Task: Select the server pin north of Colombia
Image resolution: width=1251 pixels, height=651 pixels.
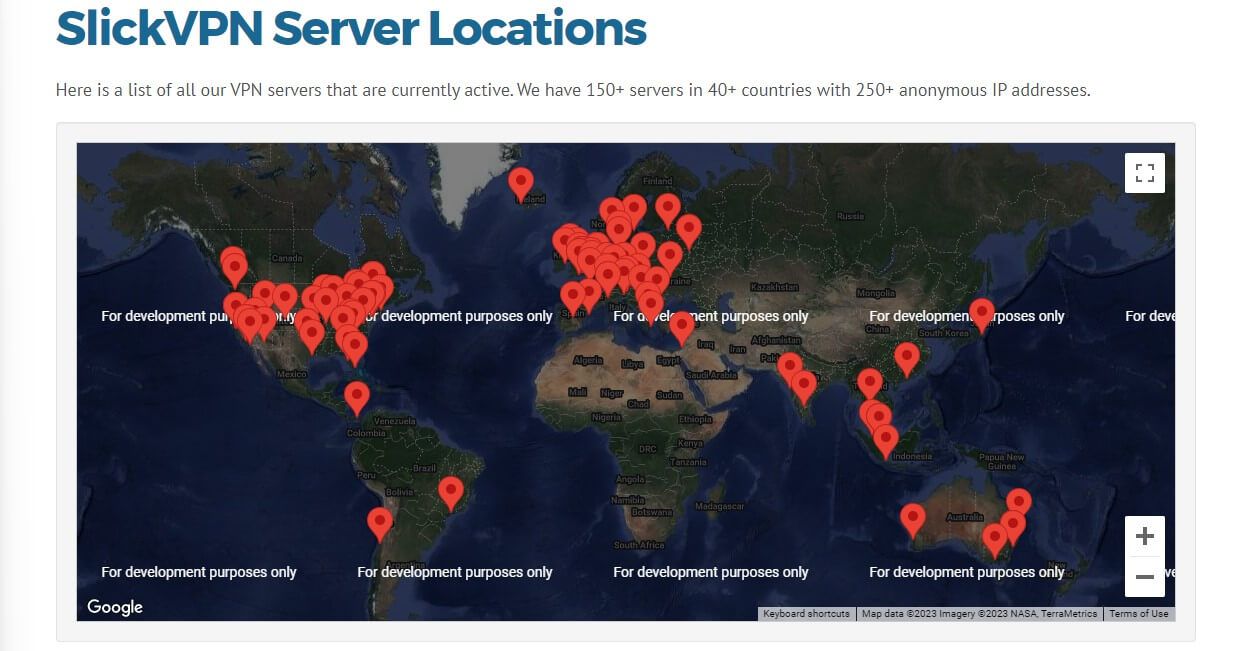Action: [357, 399]
